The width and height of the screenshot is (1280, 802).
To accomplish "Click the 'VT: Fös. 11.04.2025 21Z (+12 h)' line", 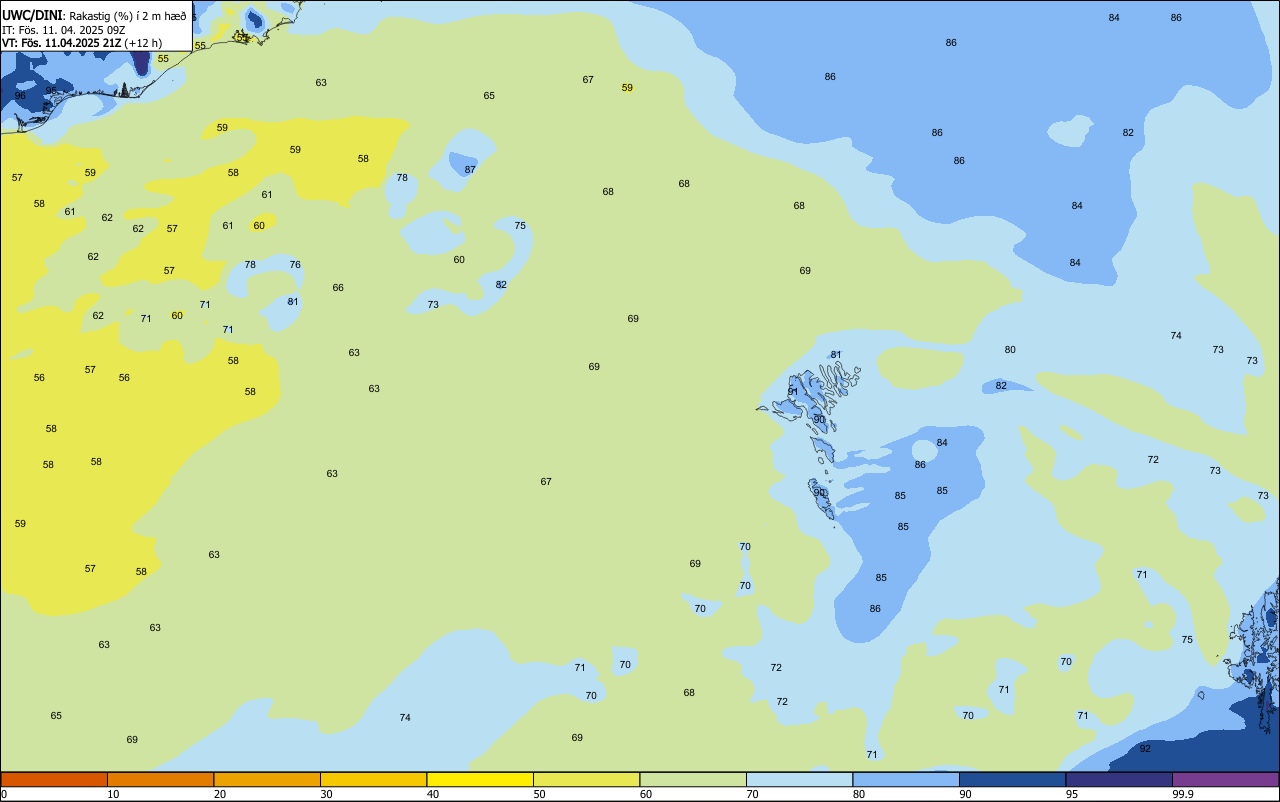I will pyautogui.click(x=82, y=43).
